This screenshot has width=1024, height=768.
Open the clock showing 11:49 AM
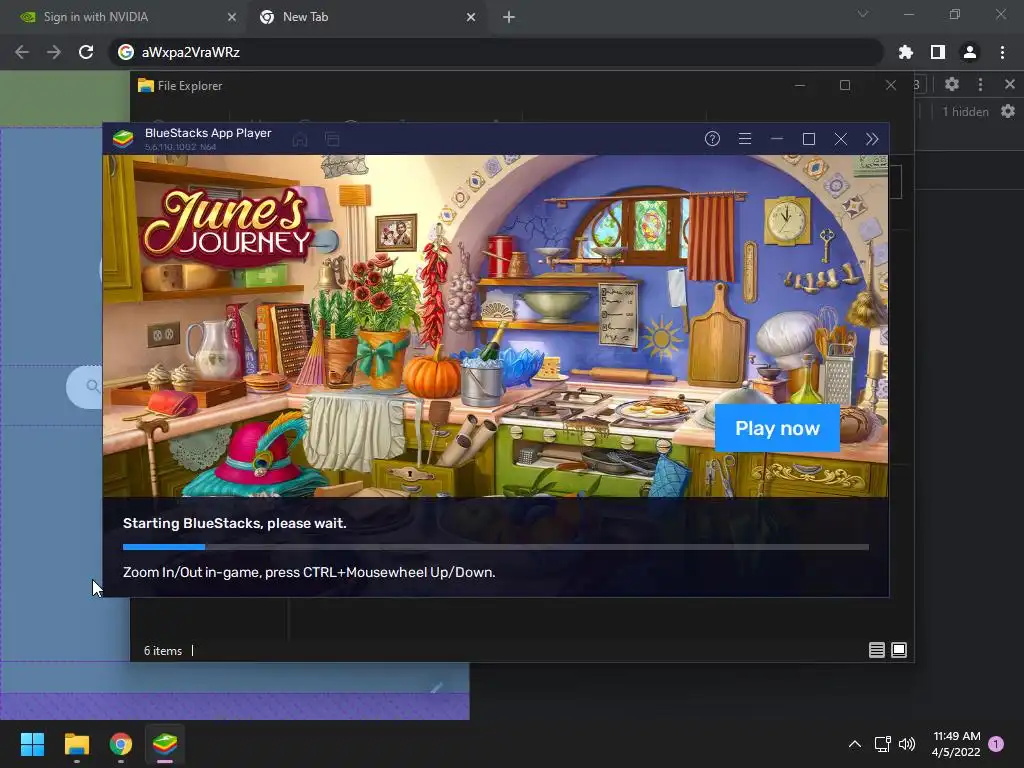click(956, 744)
